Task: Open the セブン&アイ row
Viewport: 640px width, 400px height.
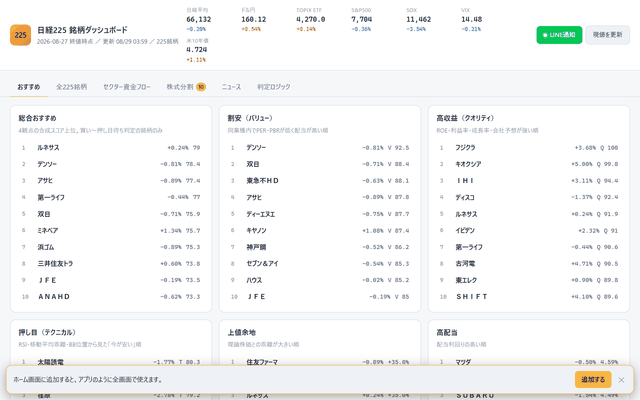Action: (320, 264)
